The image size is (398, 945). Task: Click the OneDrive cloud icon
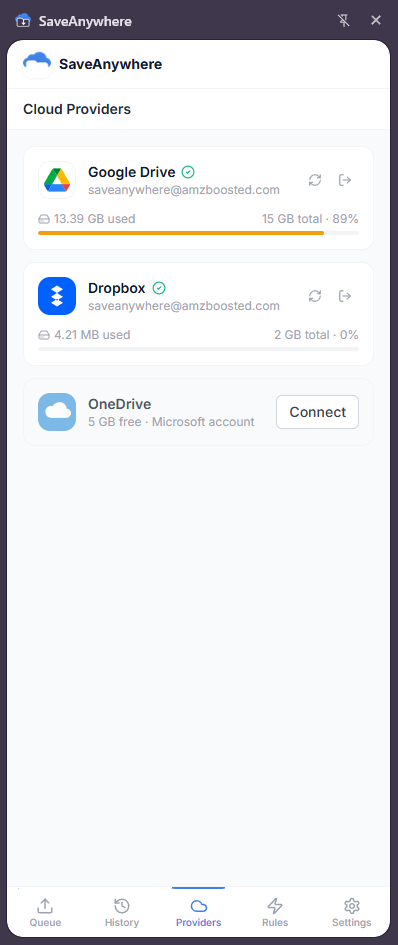pyautogui.click(x=57, y=412)
